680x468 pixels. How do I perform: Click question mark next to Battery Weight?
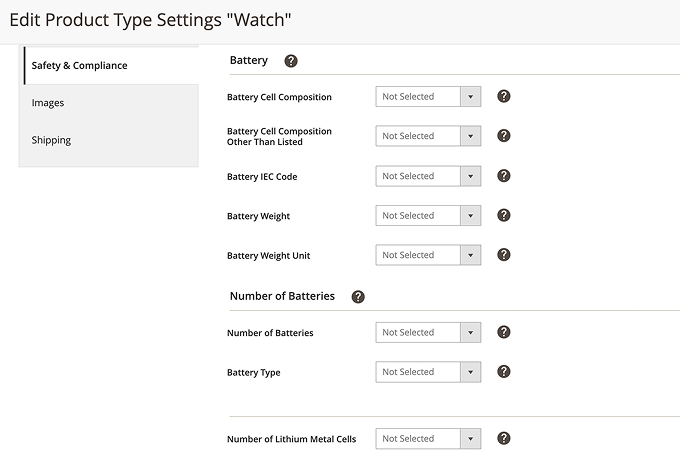(x=504, y=215)
